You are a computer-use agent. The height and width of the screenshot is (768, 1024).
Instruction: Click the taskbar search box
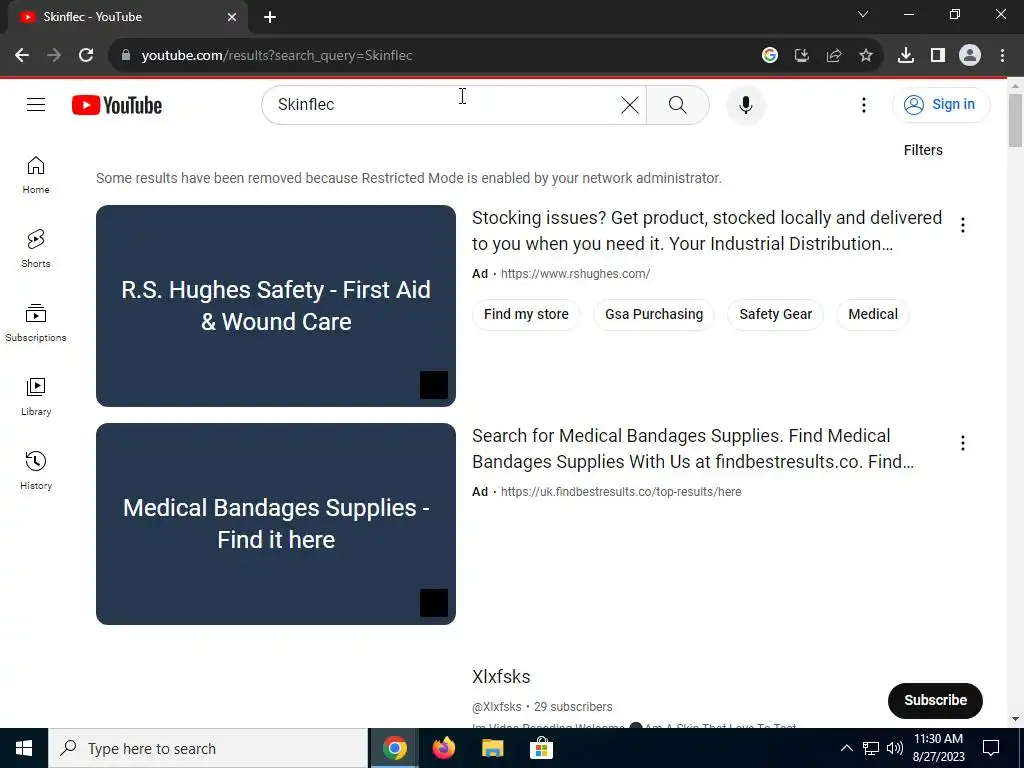208,748
